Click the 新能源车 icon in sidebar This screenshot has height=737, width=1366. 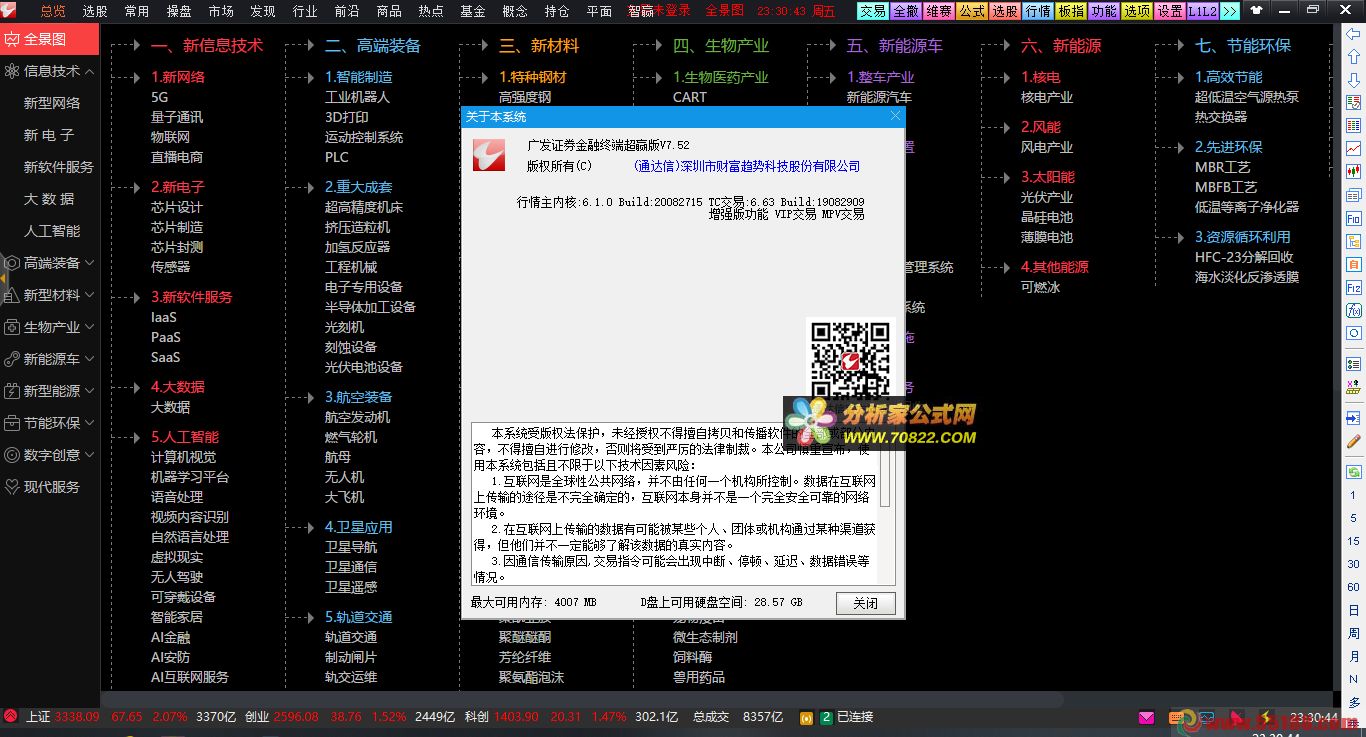[12, 359]
